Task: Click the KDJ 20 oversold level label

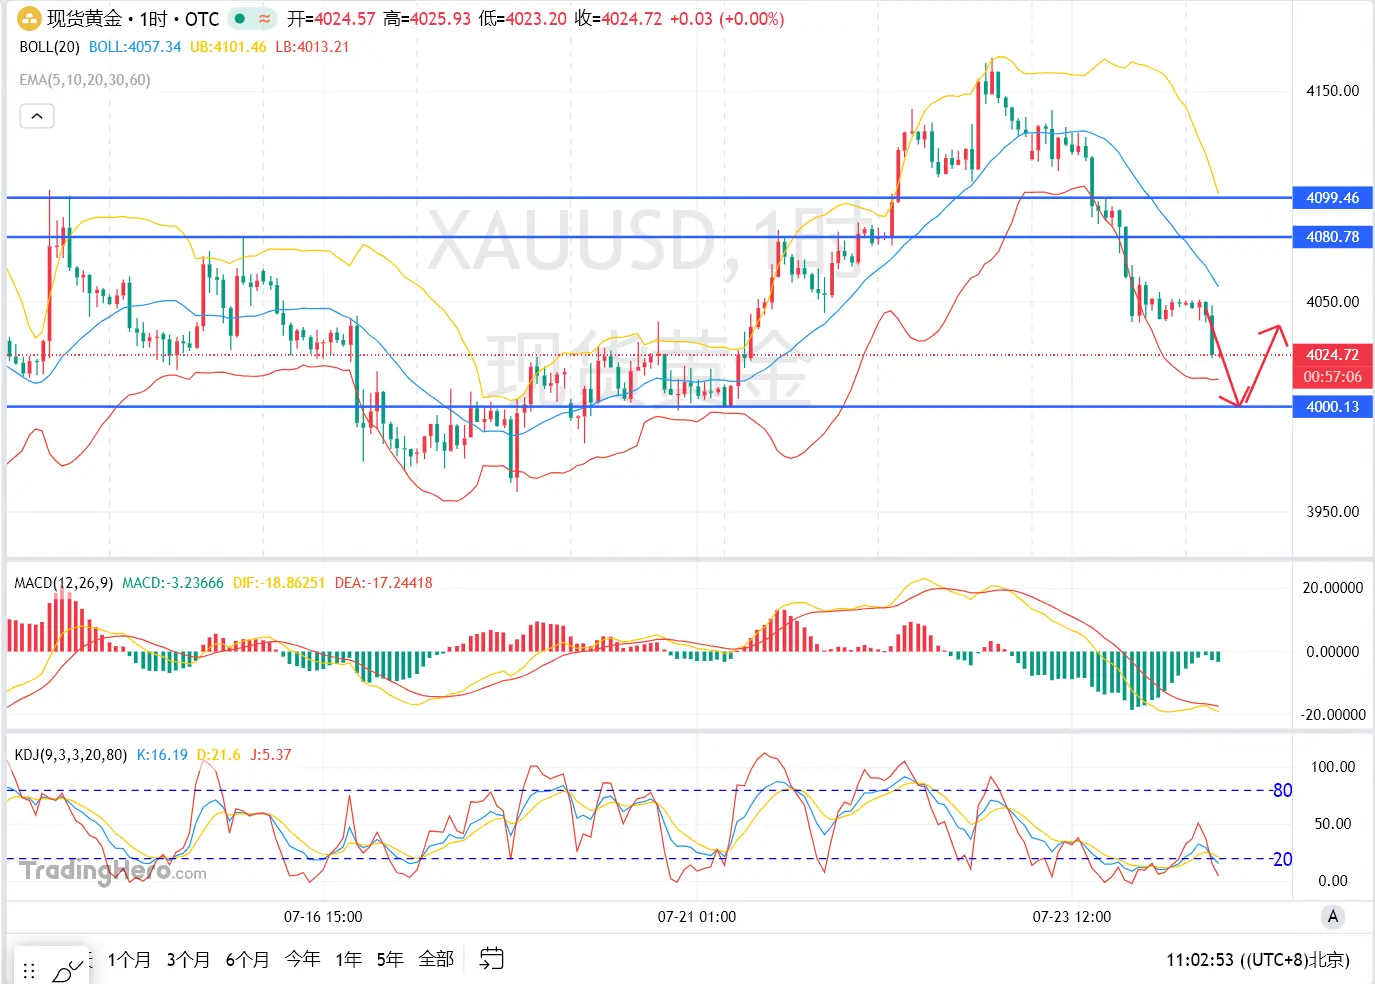Action: (x=1282, y=859)
